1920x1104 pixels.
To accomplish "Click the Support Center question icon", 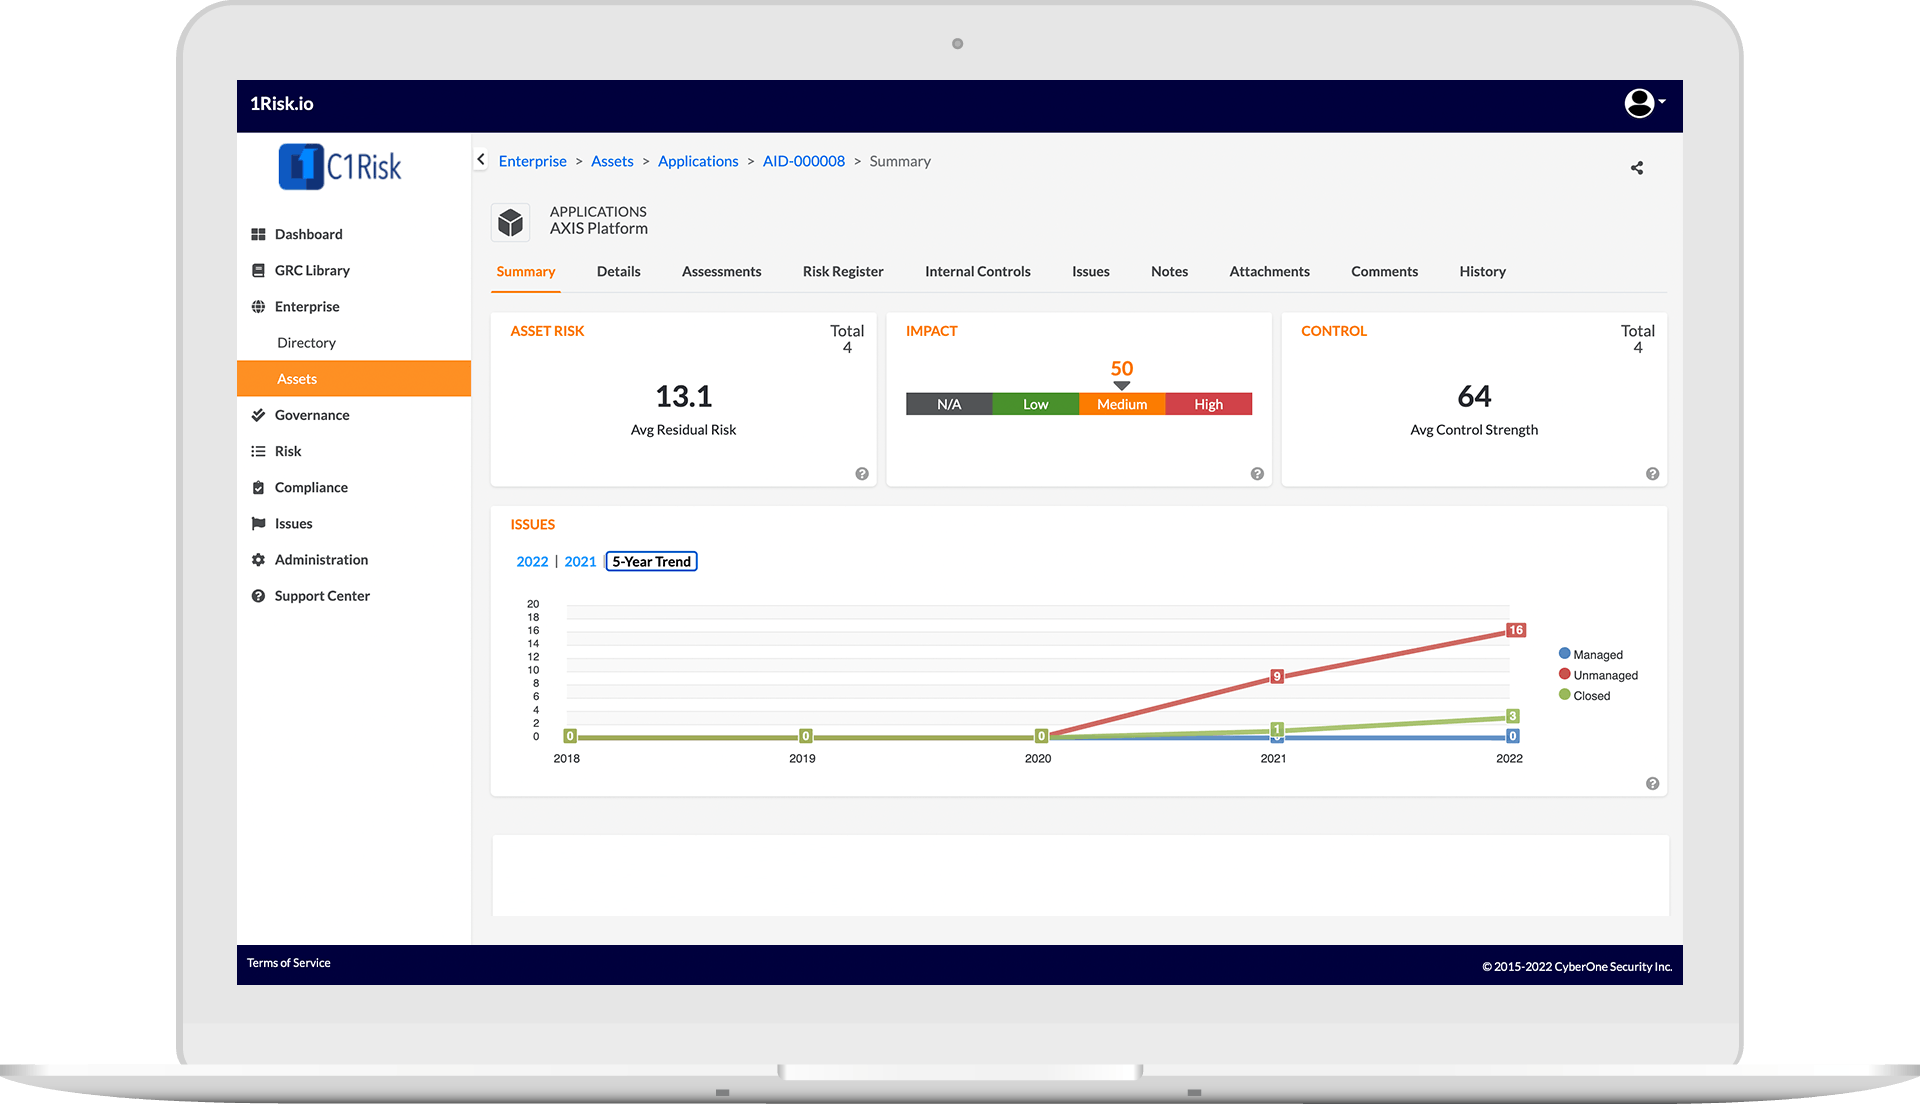I will point(258,596).
